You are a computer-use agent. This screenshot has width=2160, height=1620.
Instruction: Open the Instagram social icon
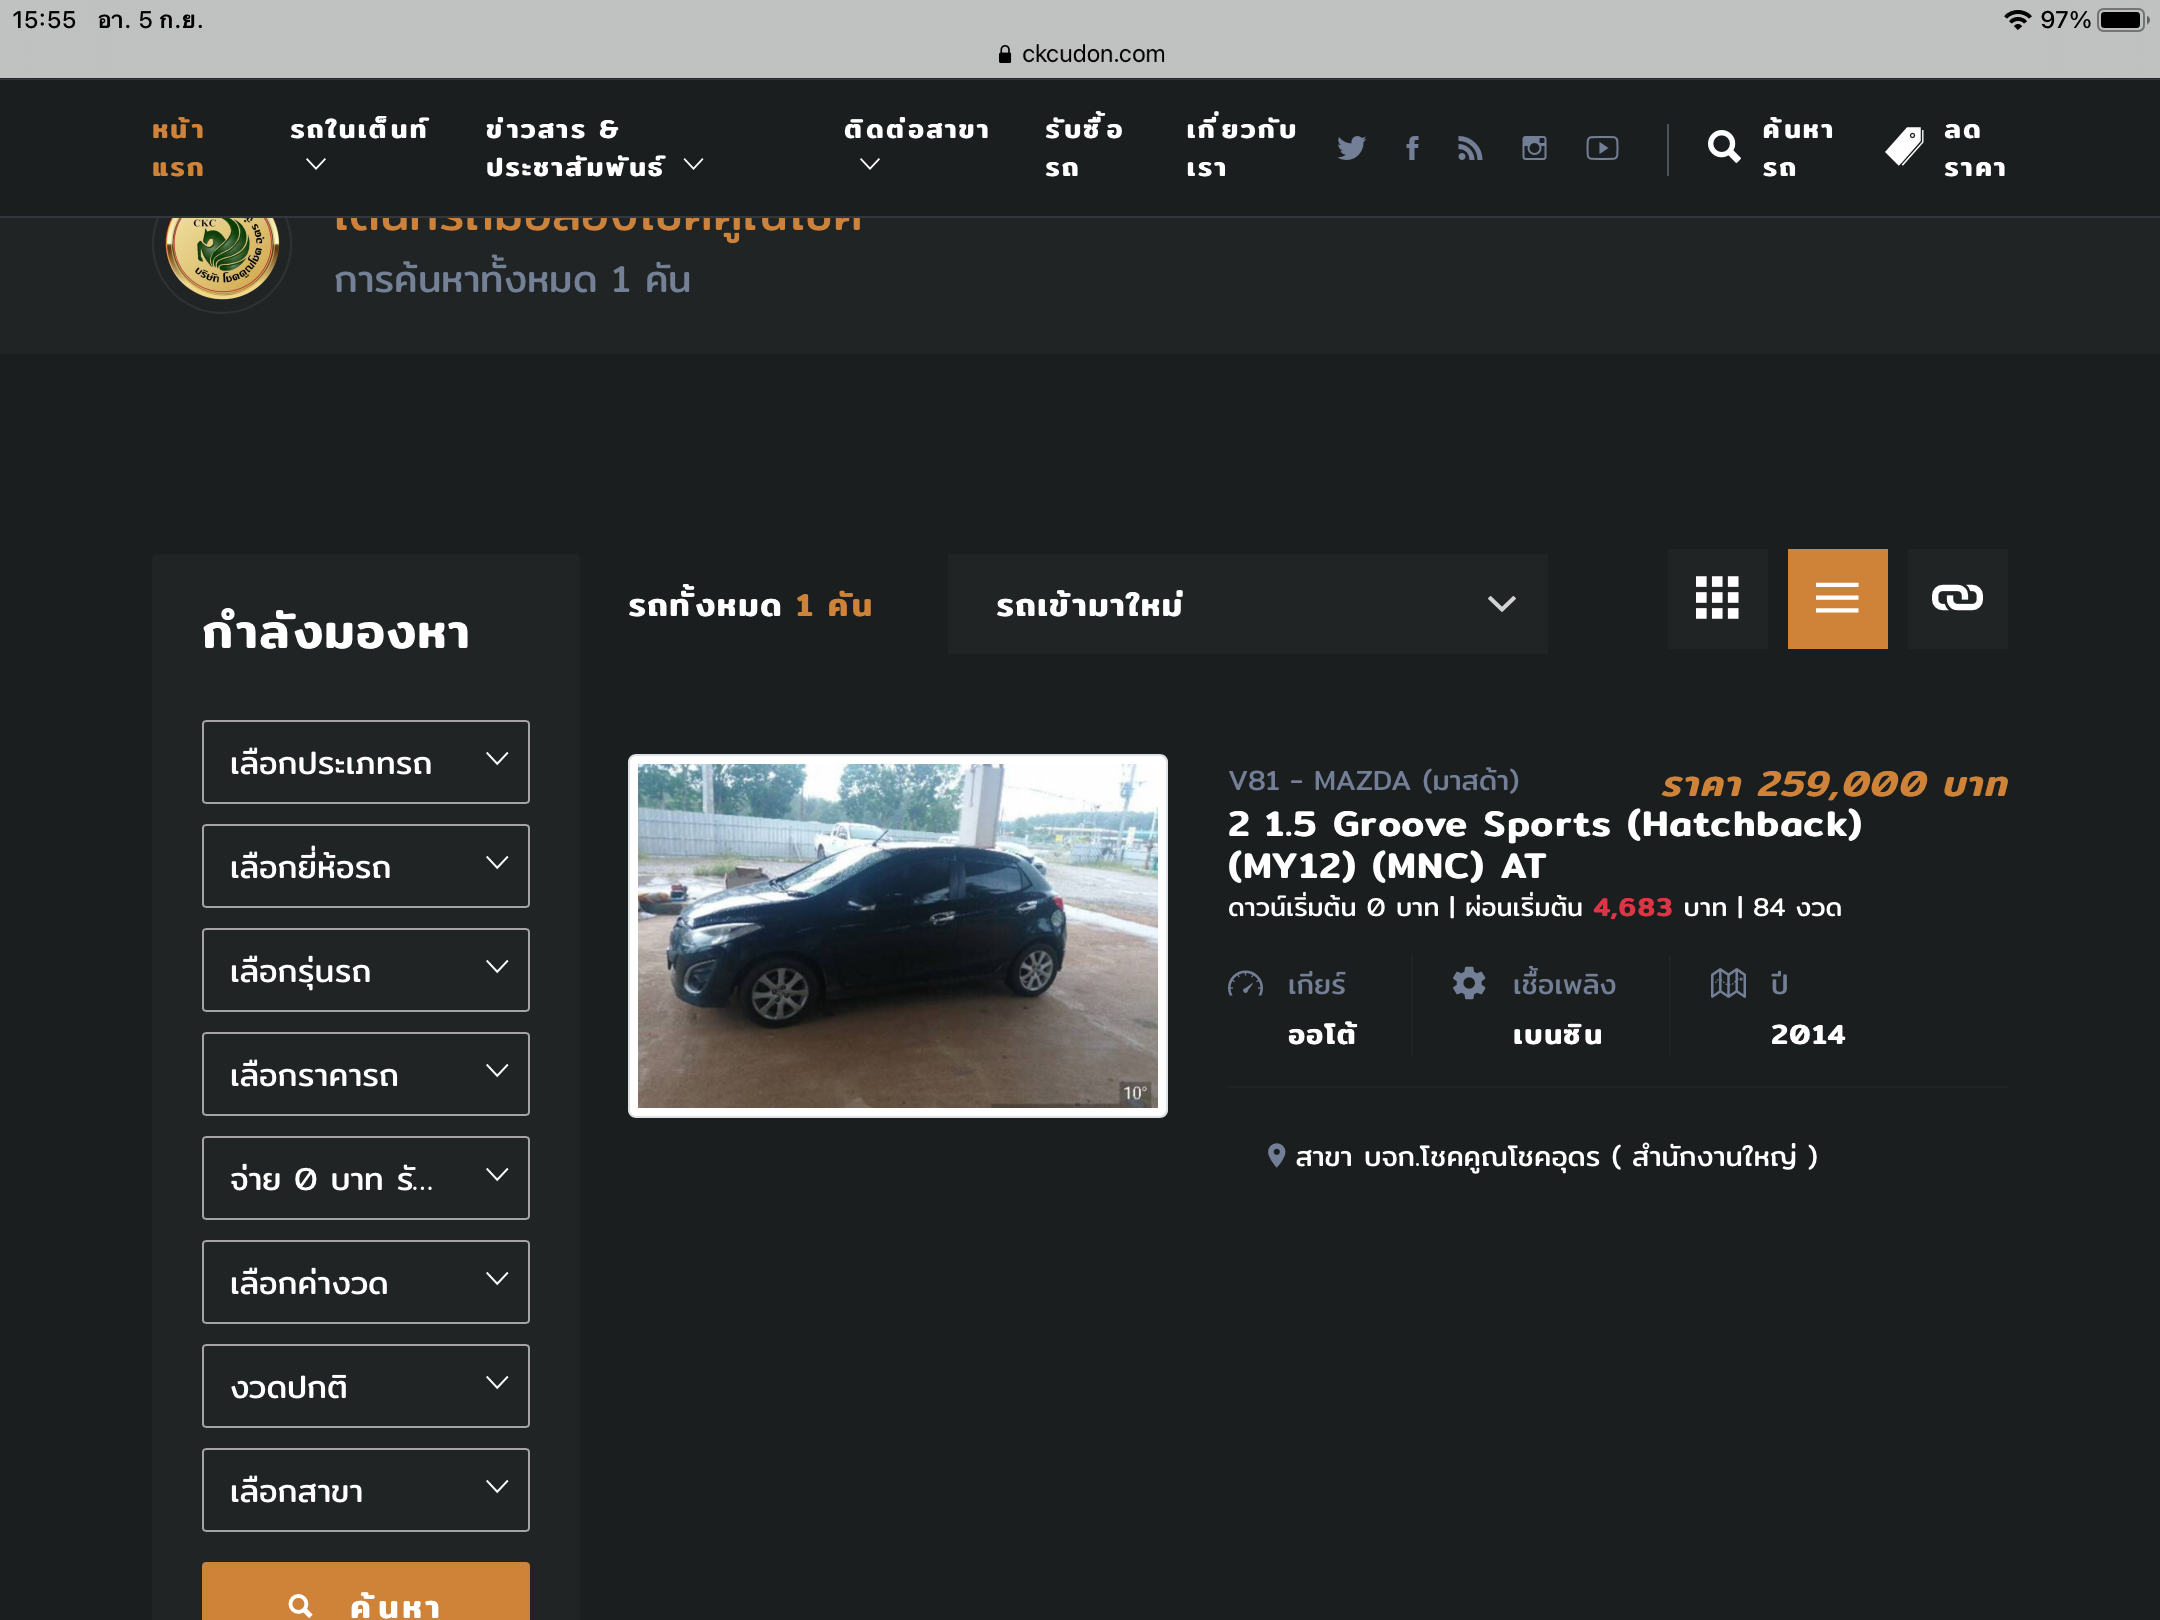click(1534, 148)
